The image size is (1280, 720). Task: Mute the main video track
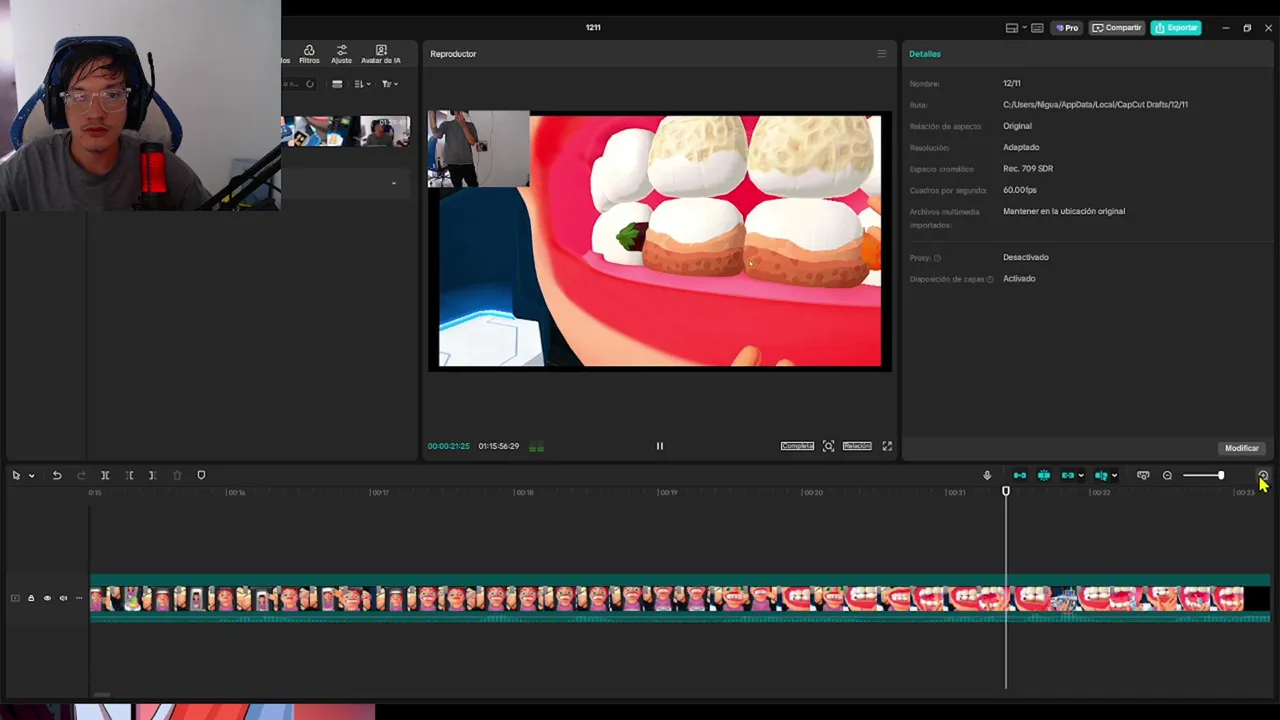(63, 598)
